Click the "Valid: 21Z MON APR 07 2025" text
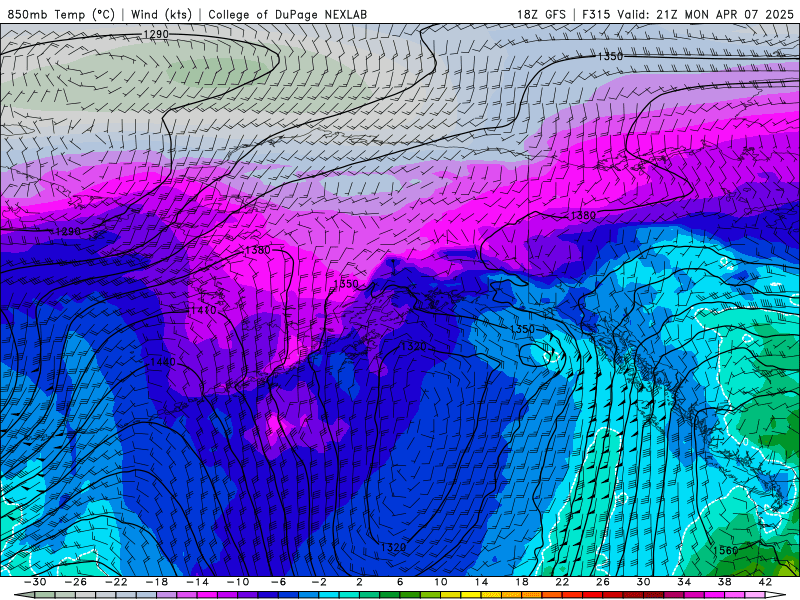The image size is (800, 600). [706, 14]
